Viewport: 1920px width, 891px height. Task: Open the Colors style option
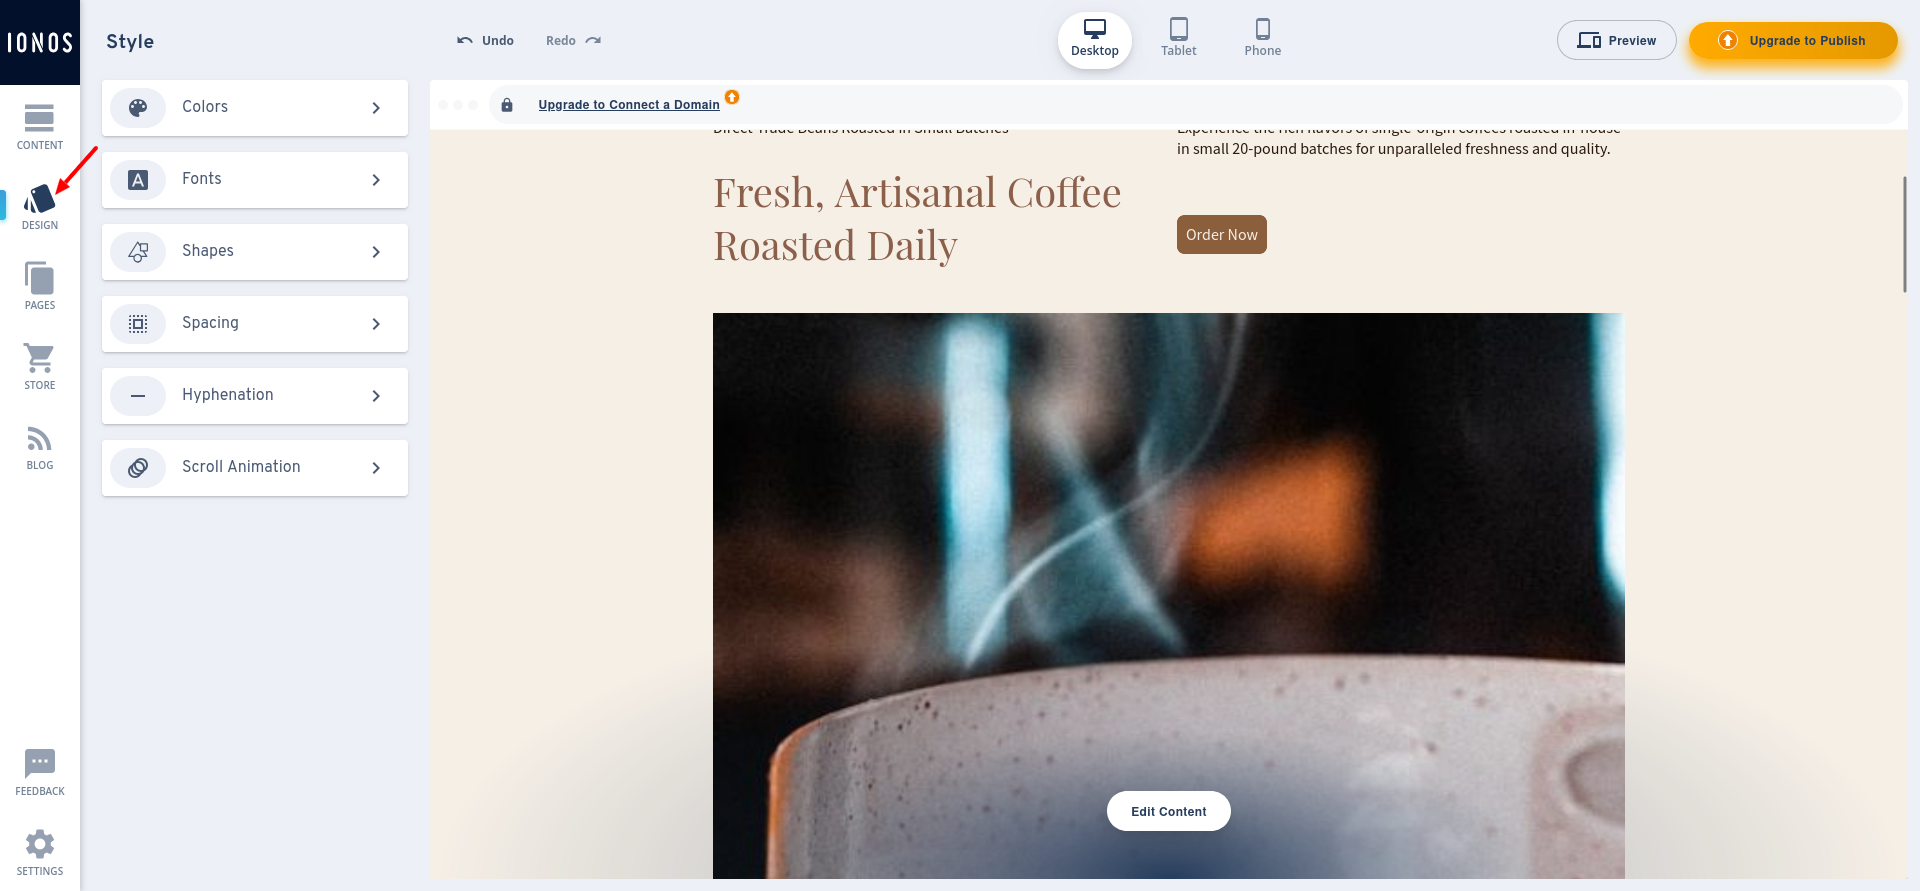pos(255,108)
